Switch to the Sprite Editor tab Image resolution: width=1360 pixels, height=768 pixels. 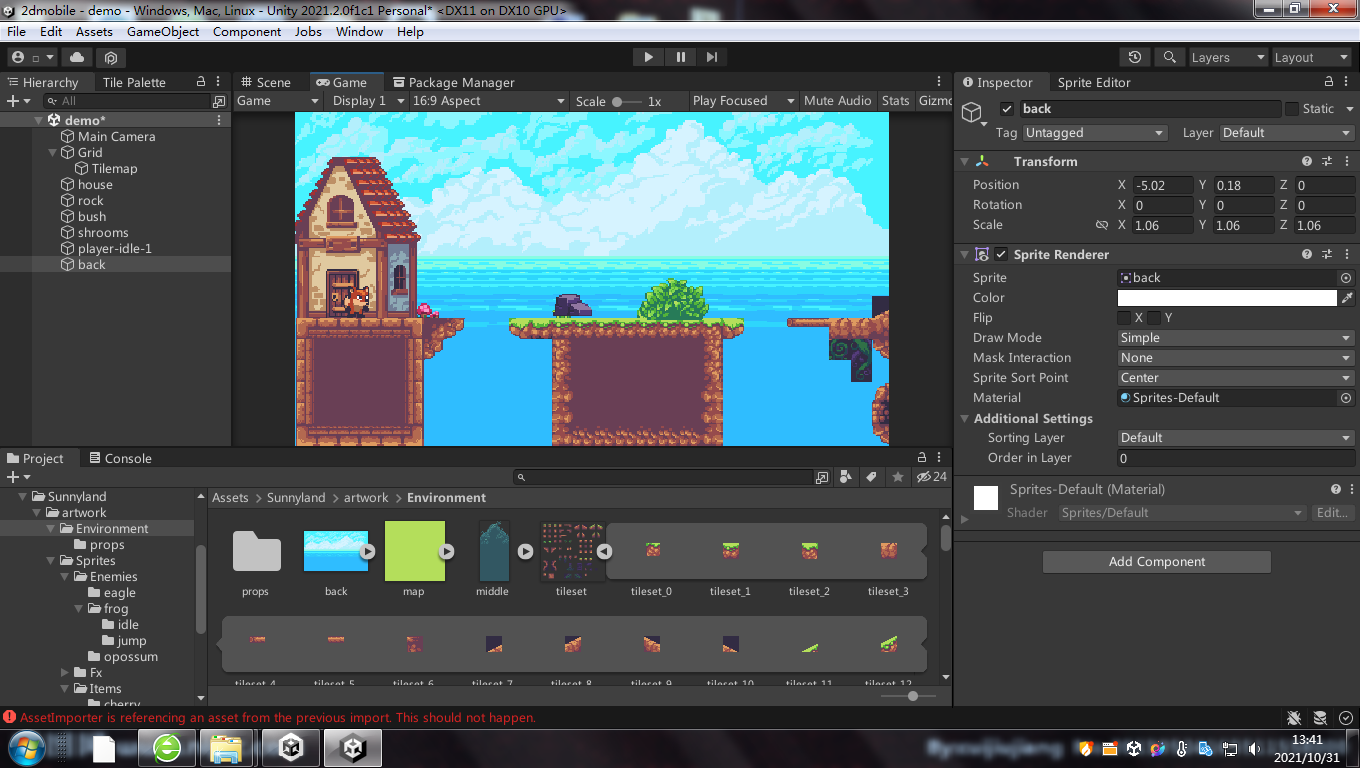click(1094, 82)
